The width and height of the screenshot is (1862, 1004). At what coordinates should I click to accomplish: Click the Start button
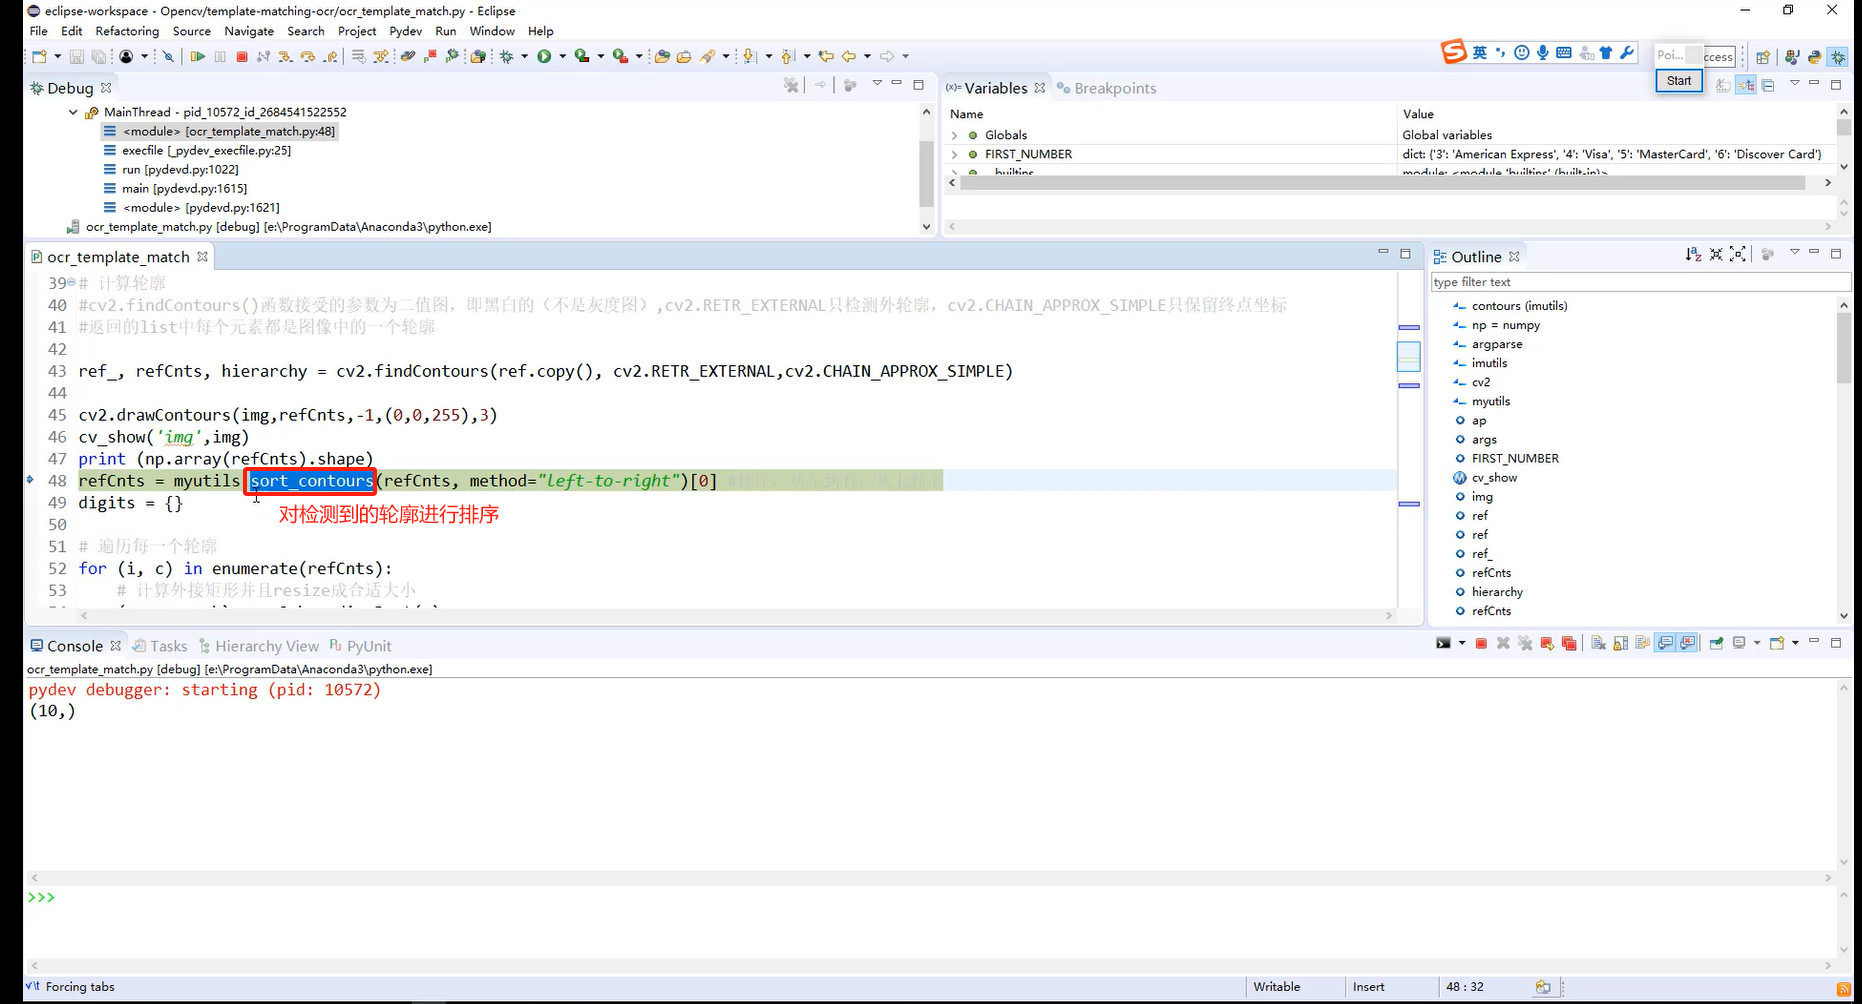pos(1679,81)
